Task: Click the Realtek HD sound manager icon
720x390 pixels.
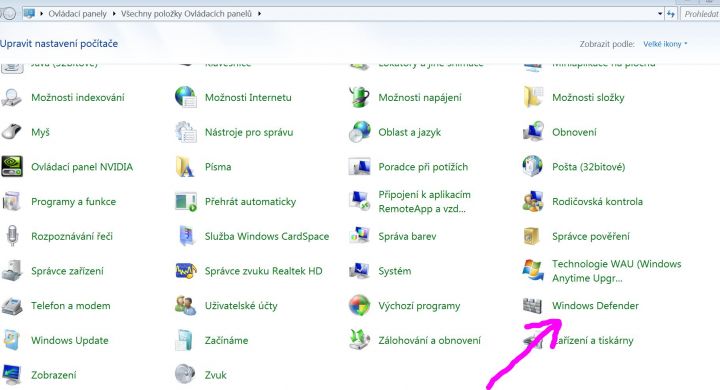Action: coord(186,271)
